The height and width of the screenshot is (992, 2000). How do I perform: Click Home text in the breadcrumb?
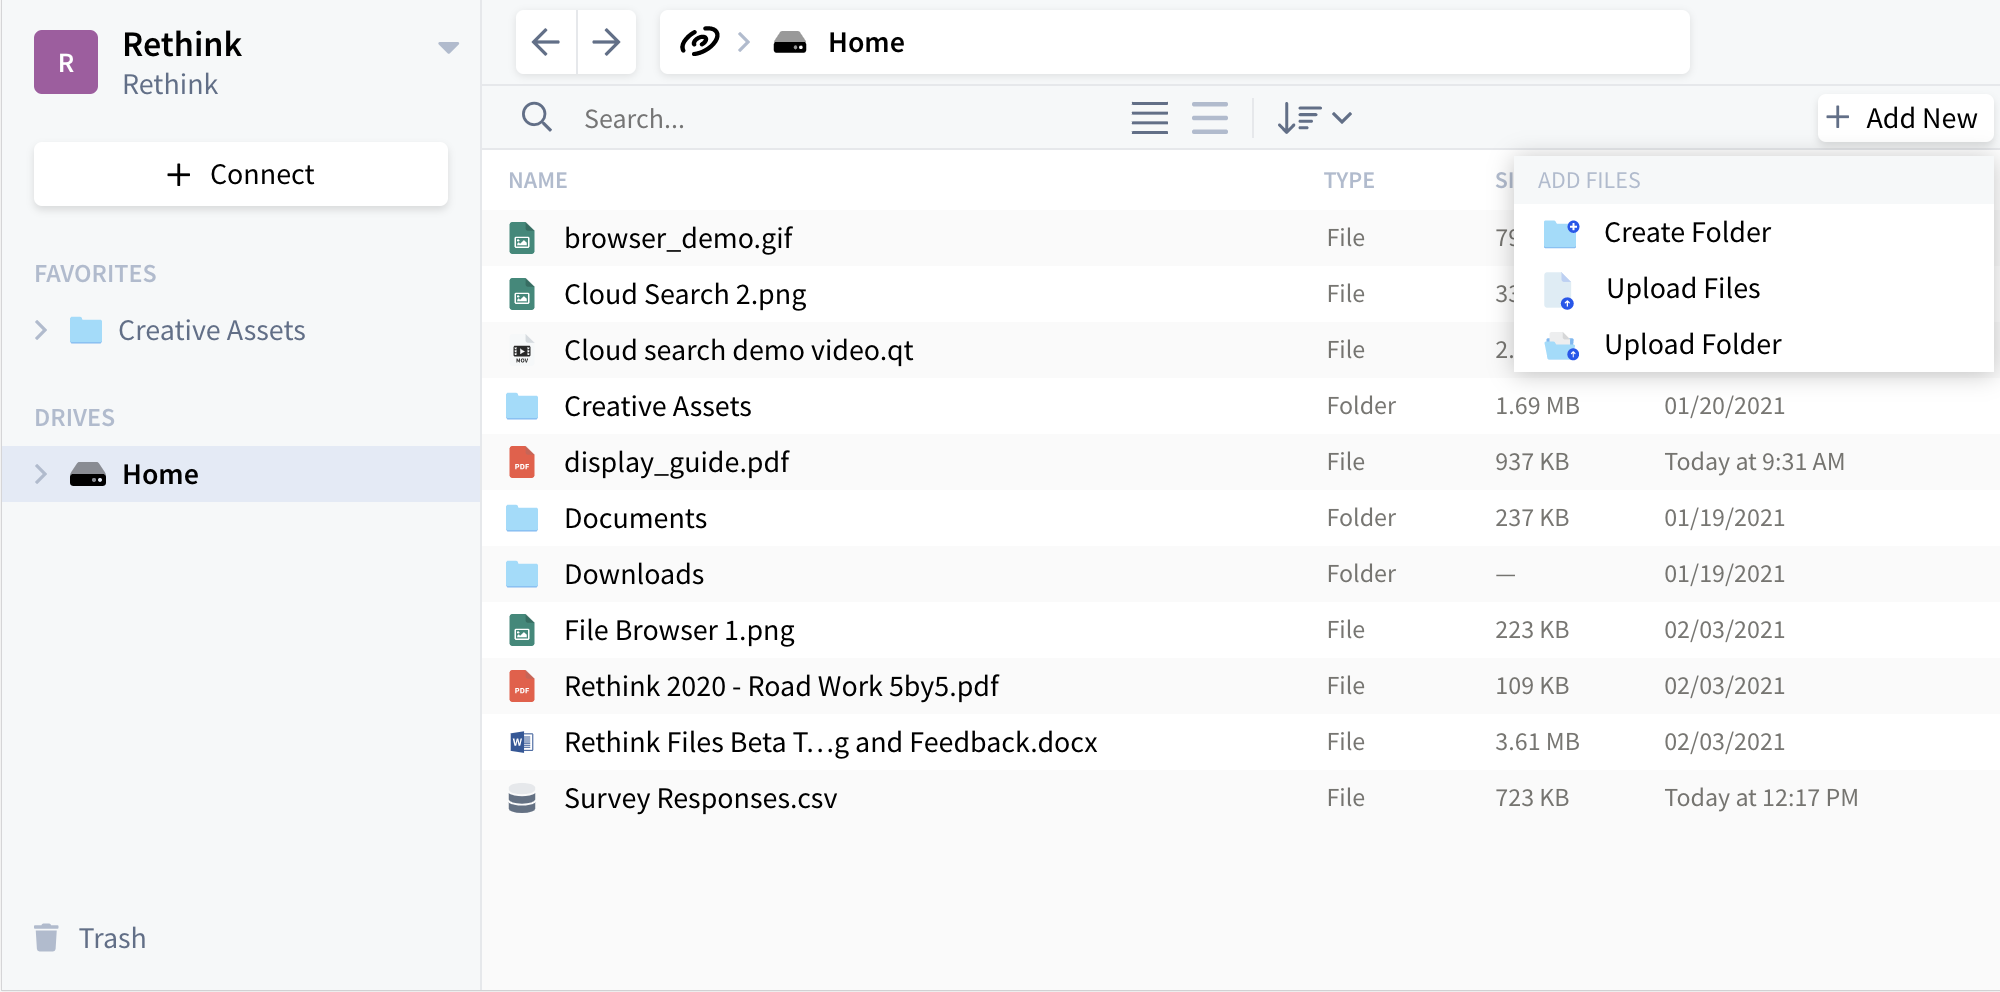point(866,42)
